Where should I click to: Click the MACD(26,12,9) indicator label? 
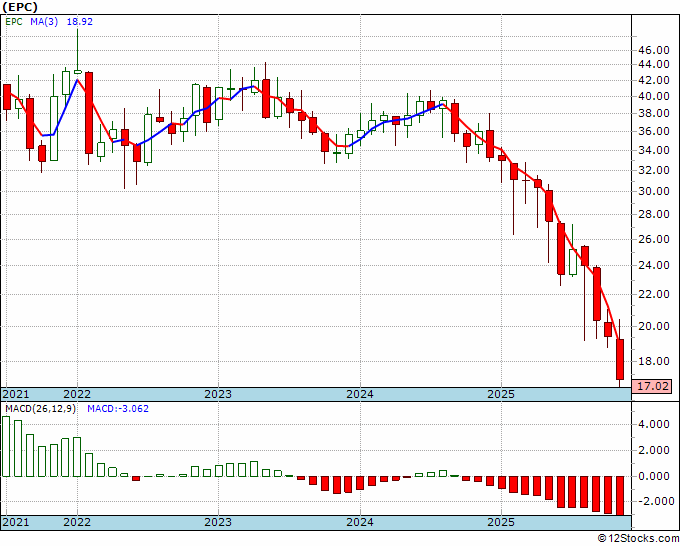(x=40, y=409)
